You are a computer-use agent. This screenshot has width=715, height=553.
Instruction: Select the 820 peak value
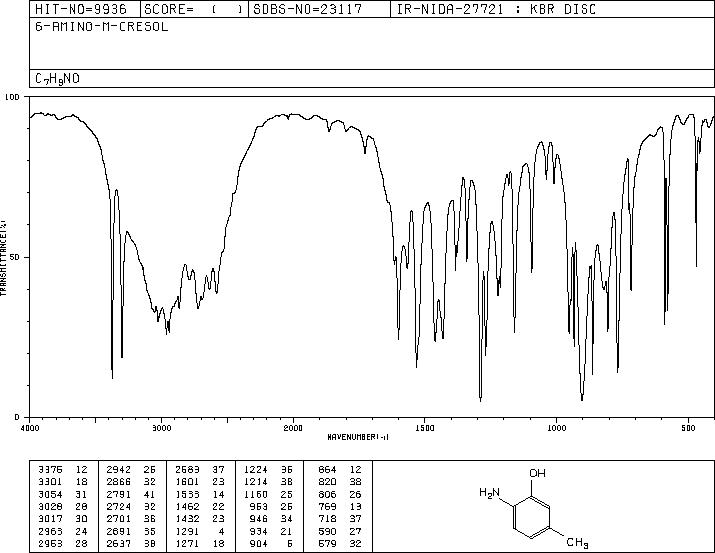pos(327,482)
